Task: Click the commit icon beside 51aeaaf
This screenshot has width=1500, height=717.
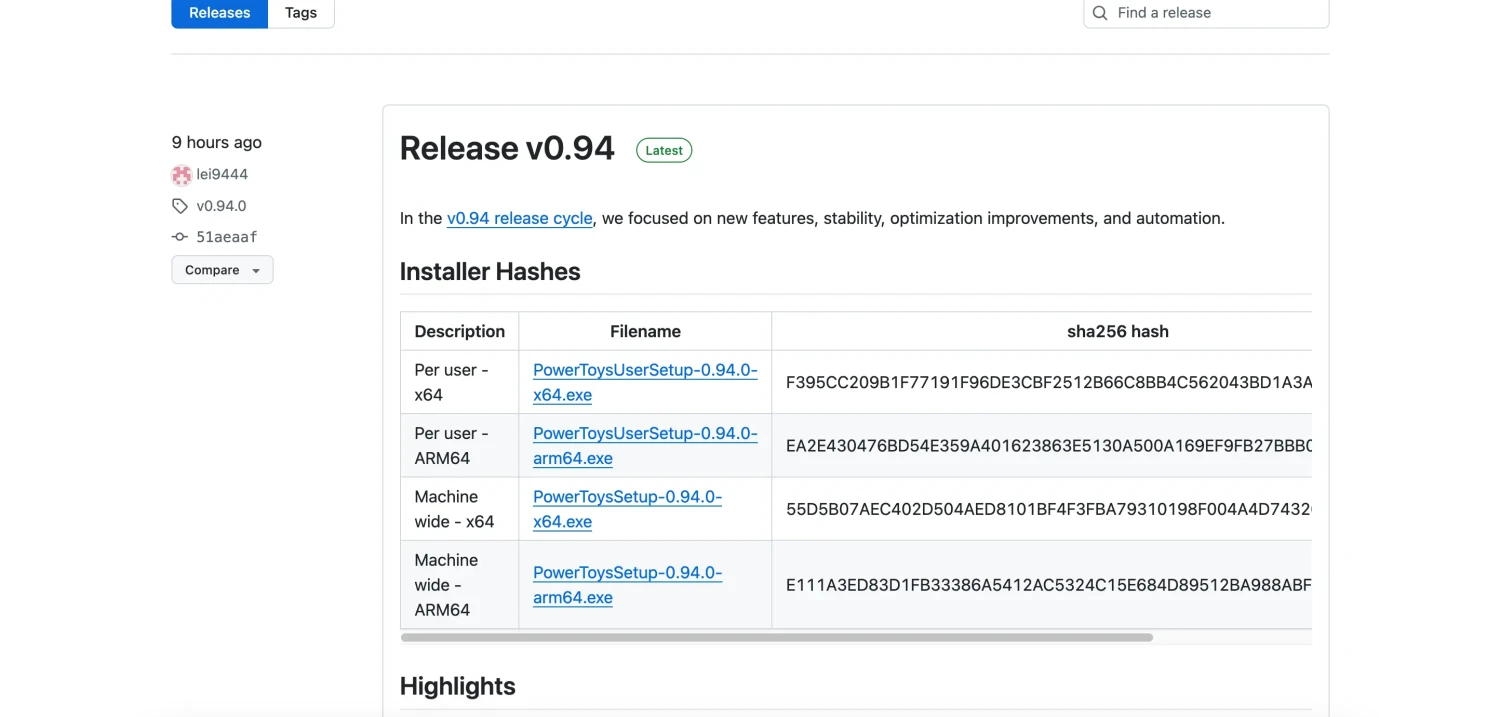Action: [x=180, y=237]
